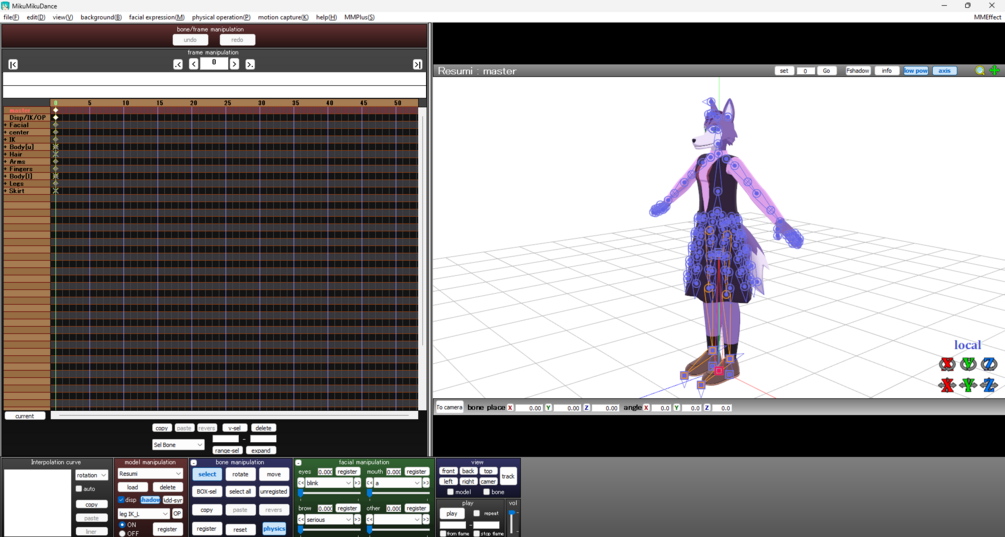
Task: Open the leg IK_L dropdown
Action: click(144, 514)
